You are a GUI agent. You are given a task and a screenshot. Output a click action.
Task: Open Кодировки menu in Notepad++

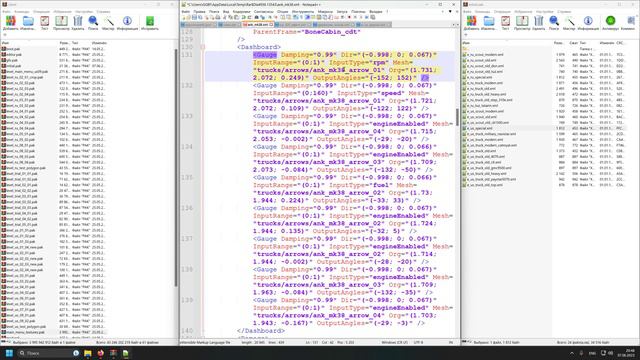241,12
